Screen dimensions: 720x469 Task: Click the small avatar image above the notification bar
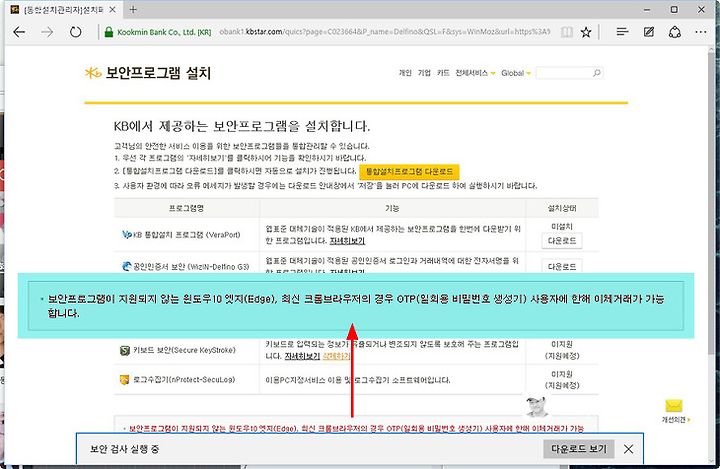536,406
